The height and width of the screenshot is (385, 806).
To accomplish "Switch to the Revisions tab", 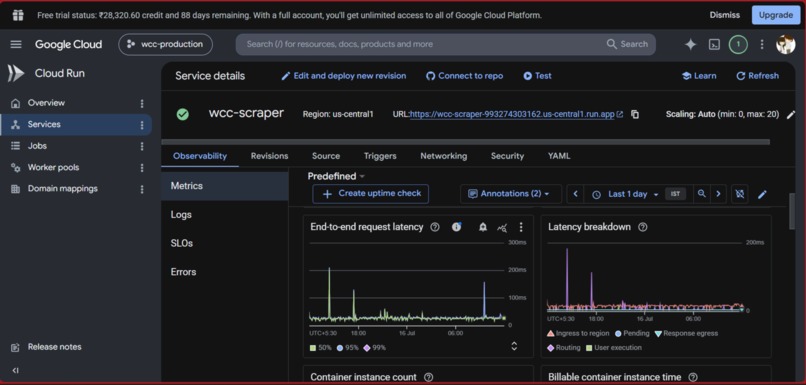I will (x=269, y=156).
